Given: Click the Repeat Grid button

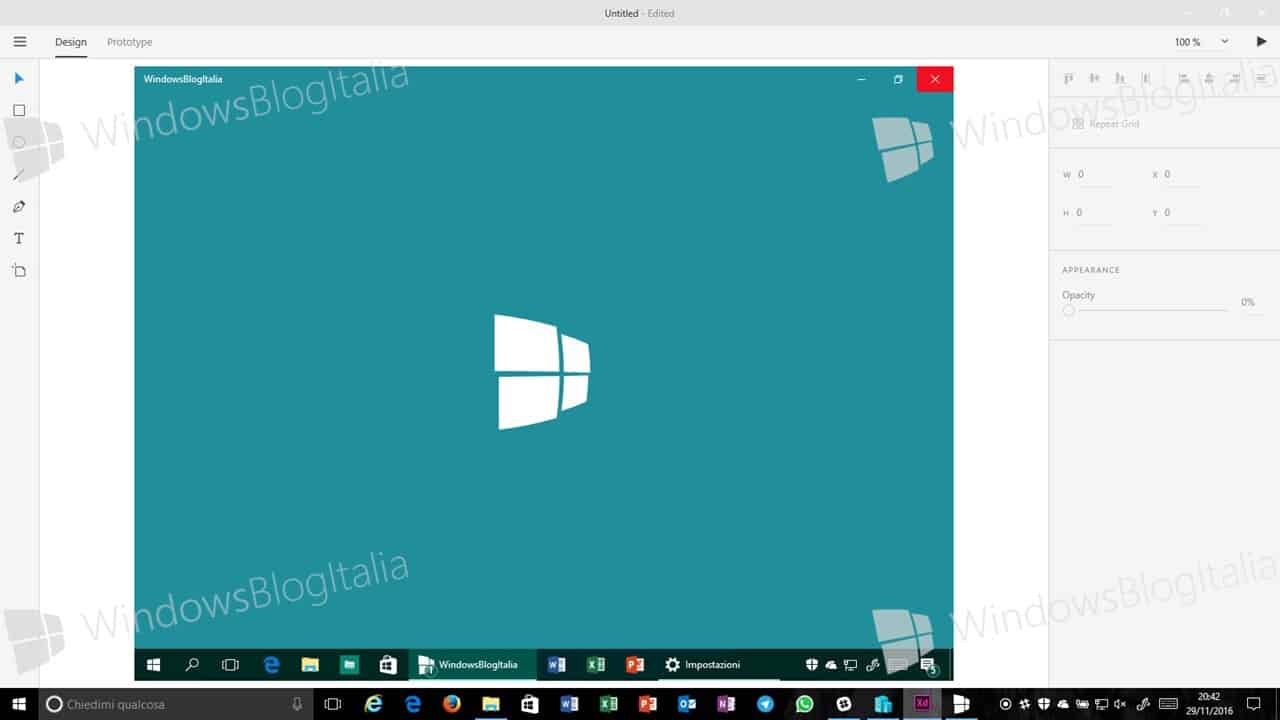Looking at the screenshot, I should [1106, 124].
